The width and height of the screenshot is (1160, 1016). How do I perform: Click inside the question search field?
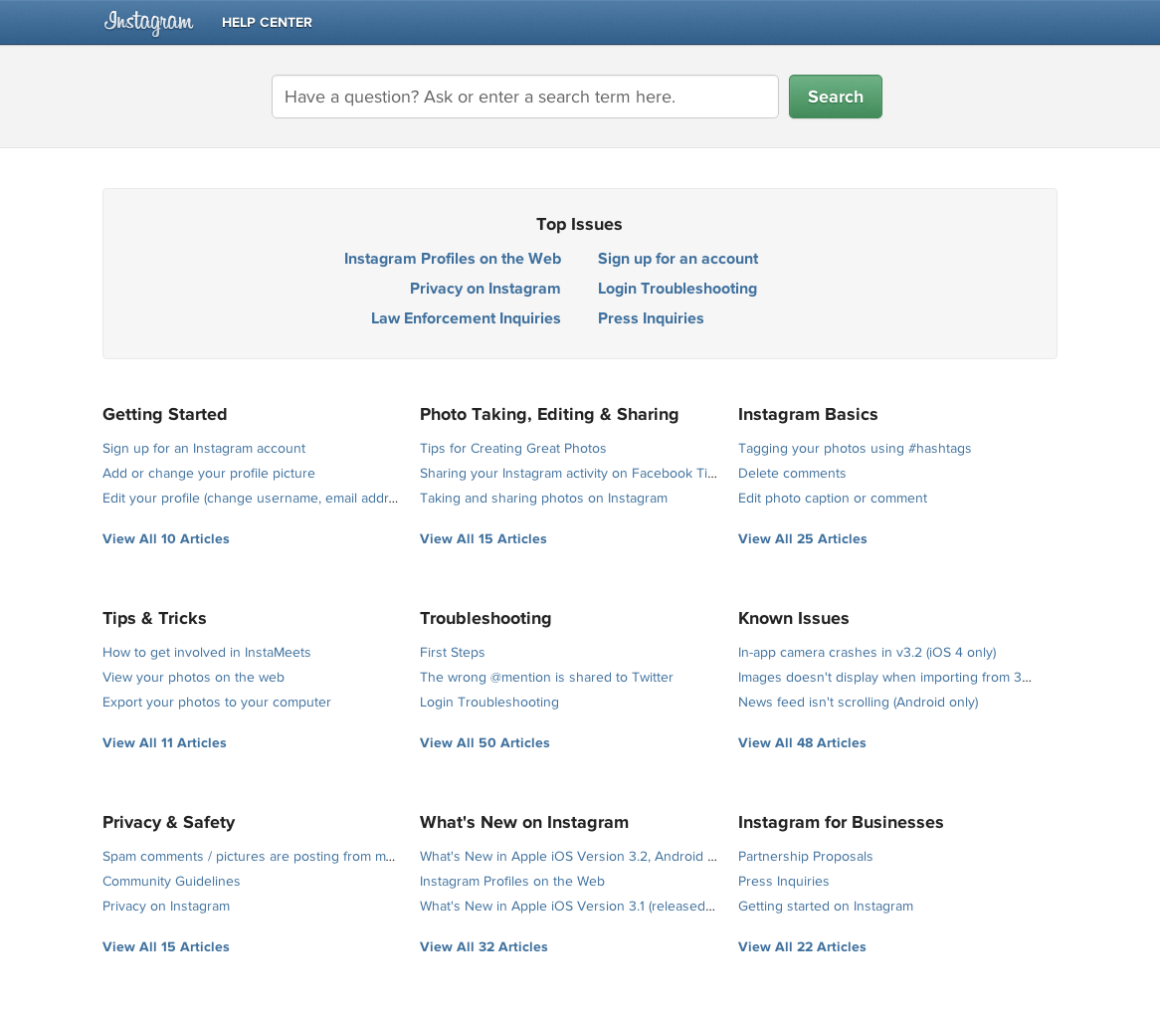coord(525,96)
